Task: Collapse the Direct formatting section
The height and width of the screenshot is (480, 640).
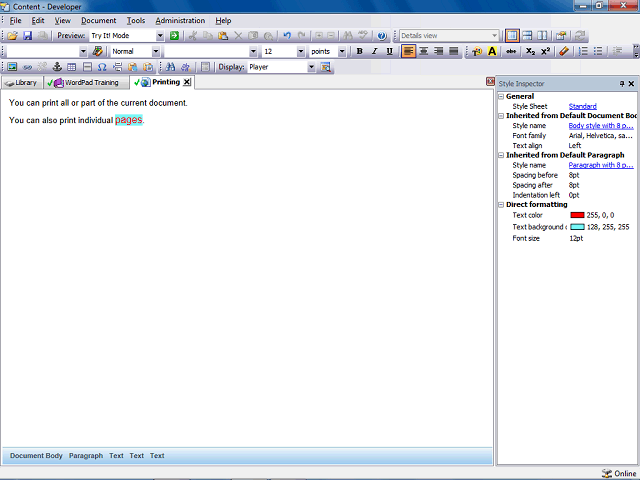Action: click(501, 205)
